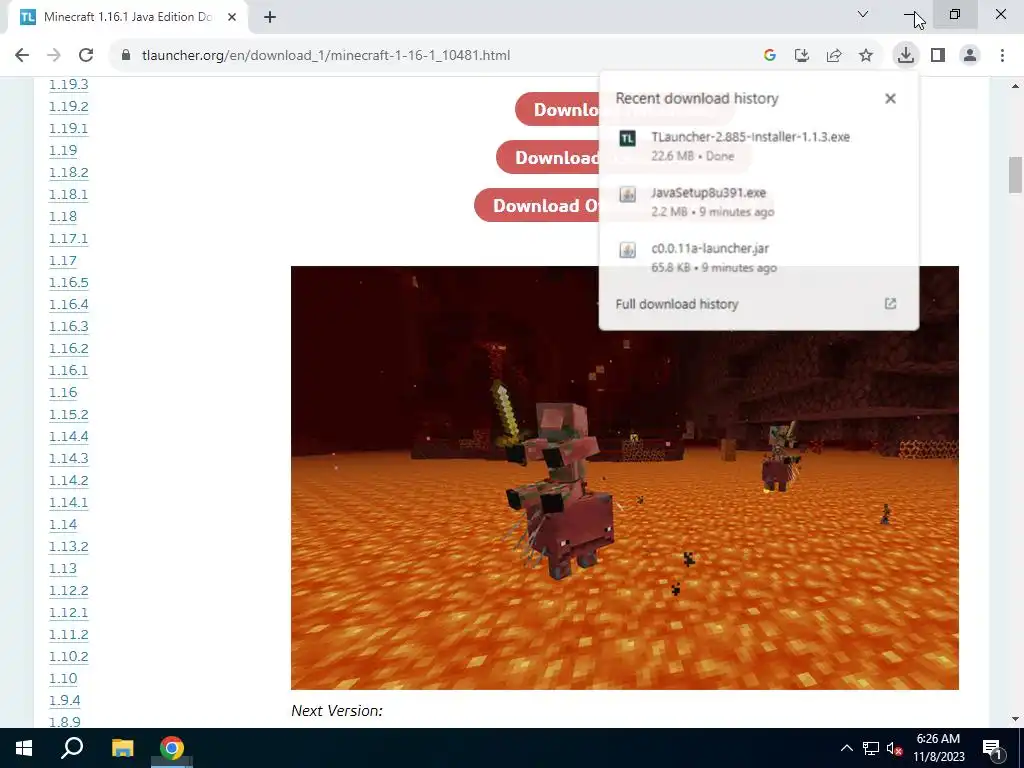Reload the current page

[86, 56]
